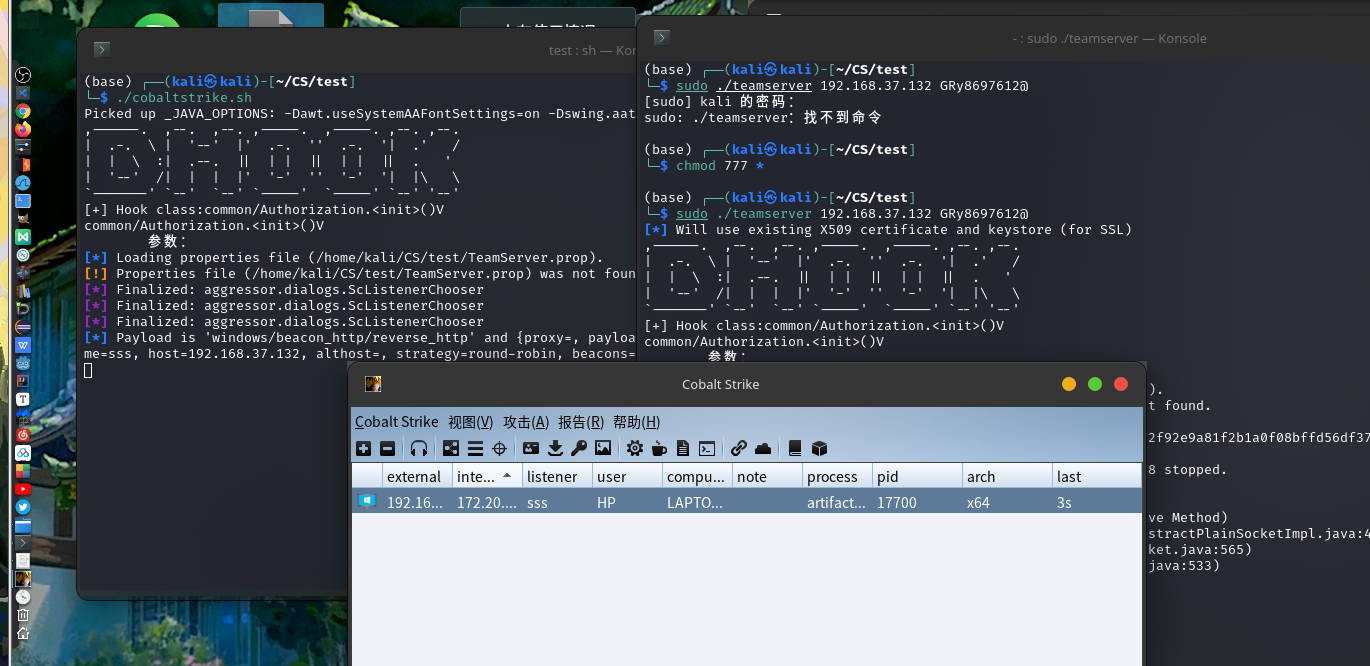1370x666 pixels.
Task: Click the chain link host file icon
Action: point(739,448)
